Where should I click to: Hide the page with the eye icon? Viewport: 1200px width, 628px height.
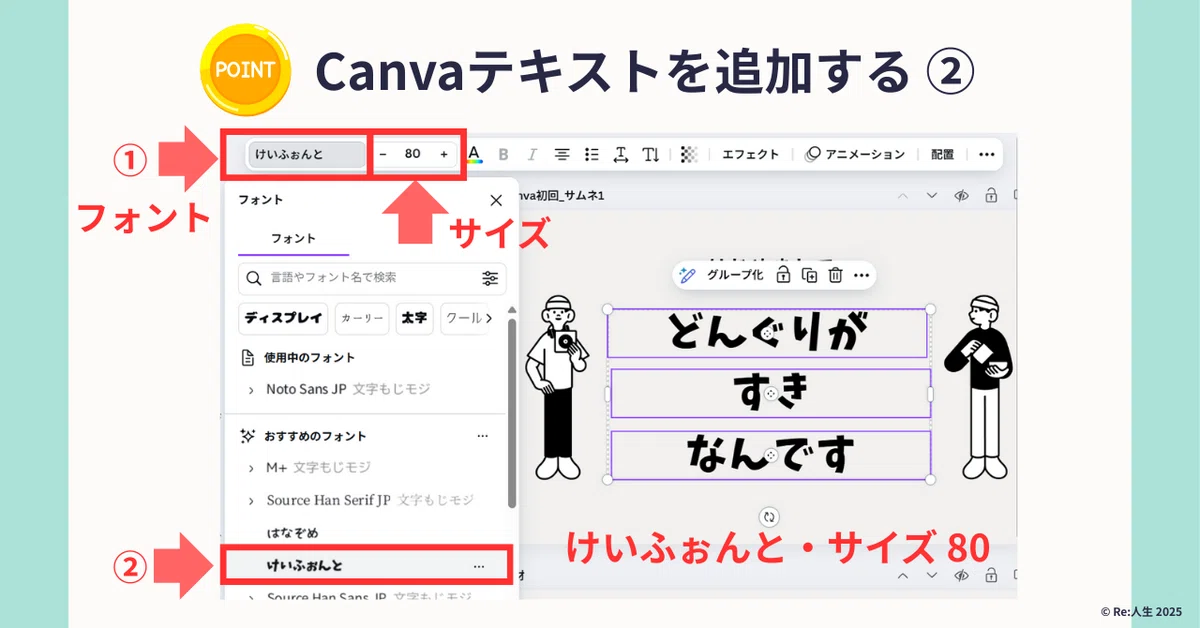pos(962,196)
